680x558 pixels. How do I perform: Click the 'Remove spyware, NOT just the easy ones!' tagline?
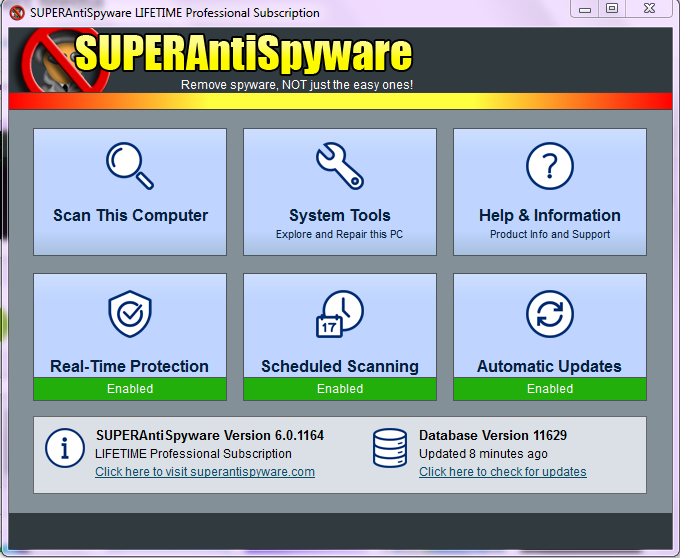(x=297, y=85)
